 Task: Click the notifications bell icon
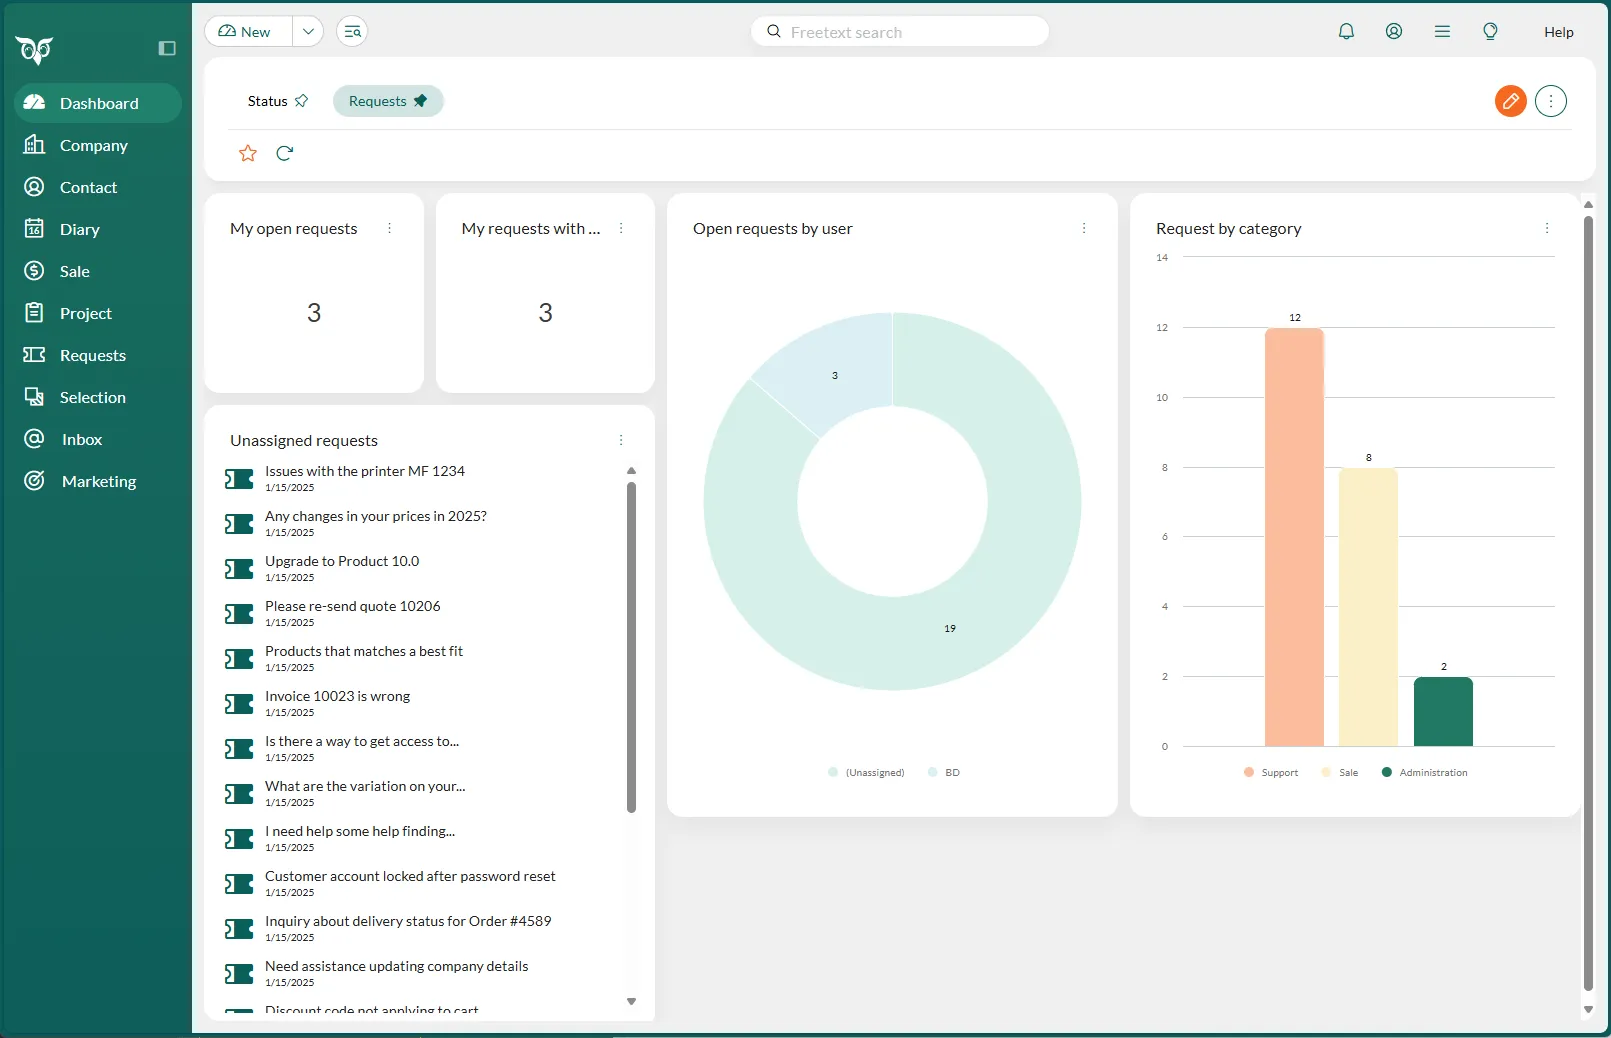point(1346,31)
